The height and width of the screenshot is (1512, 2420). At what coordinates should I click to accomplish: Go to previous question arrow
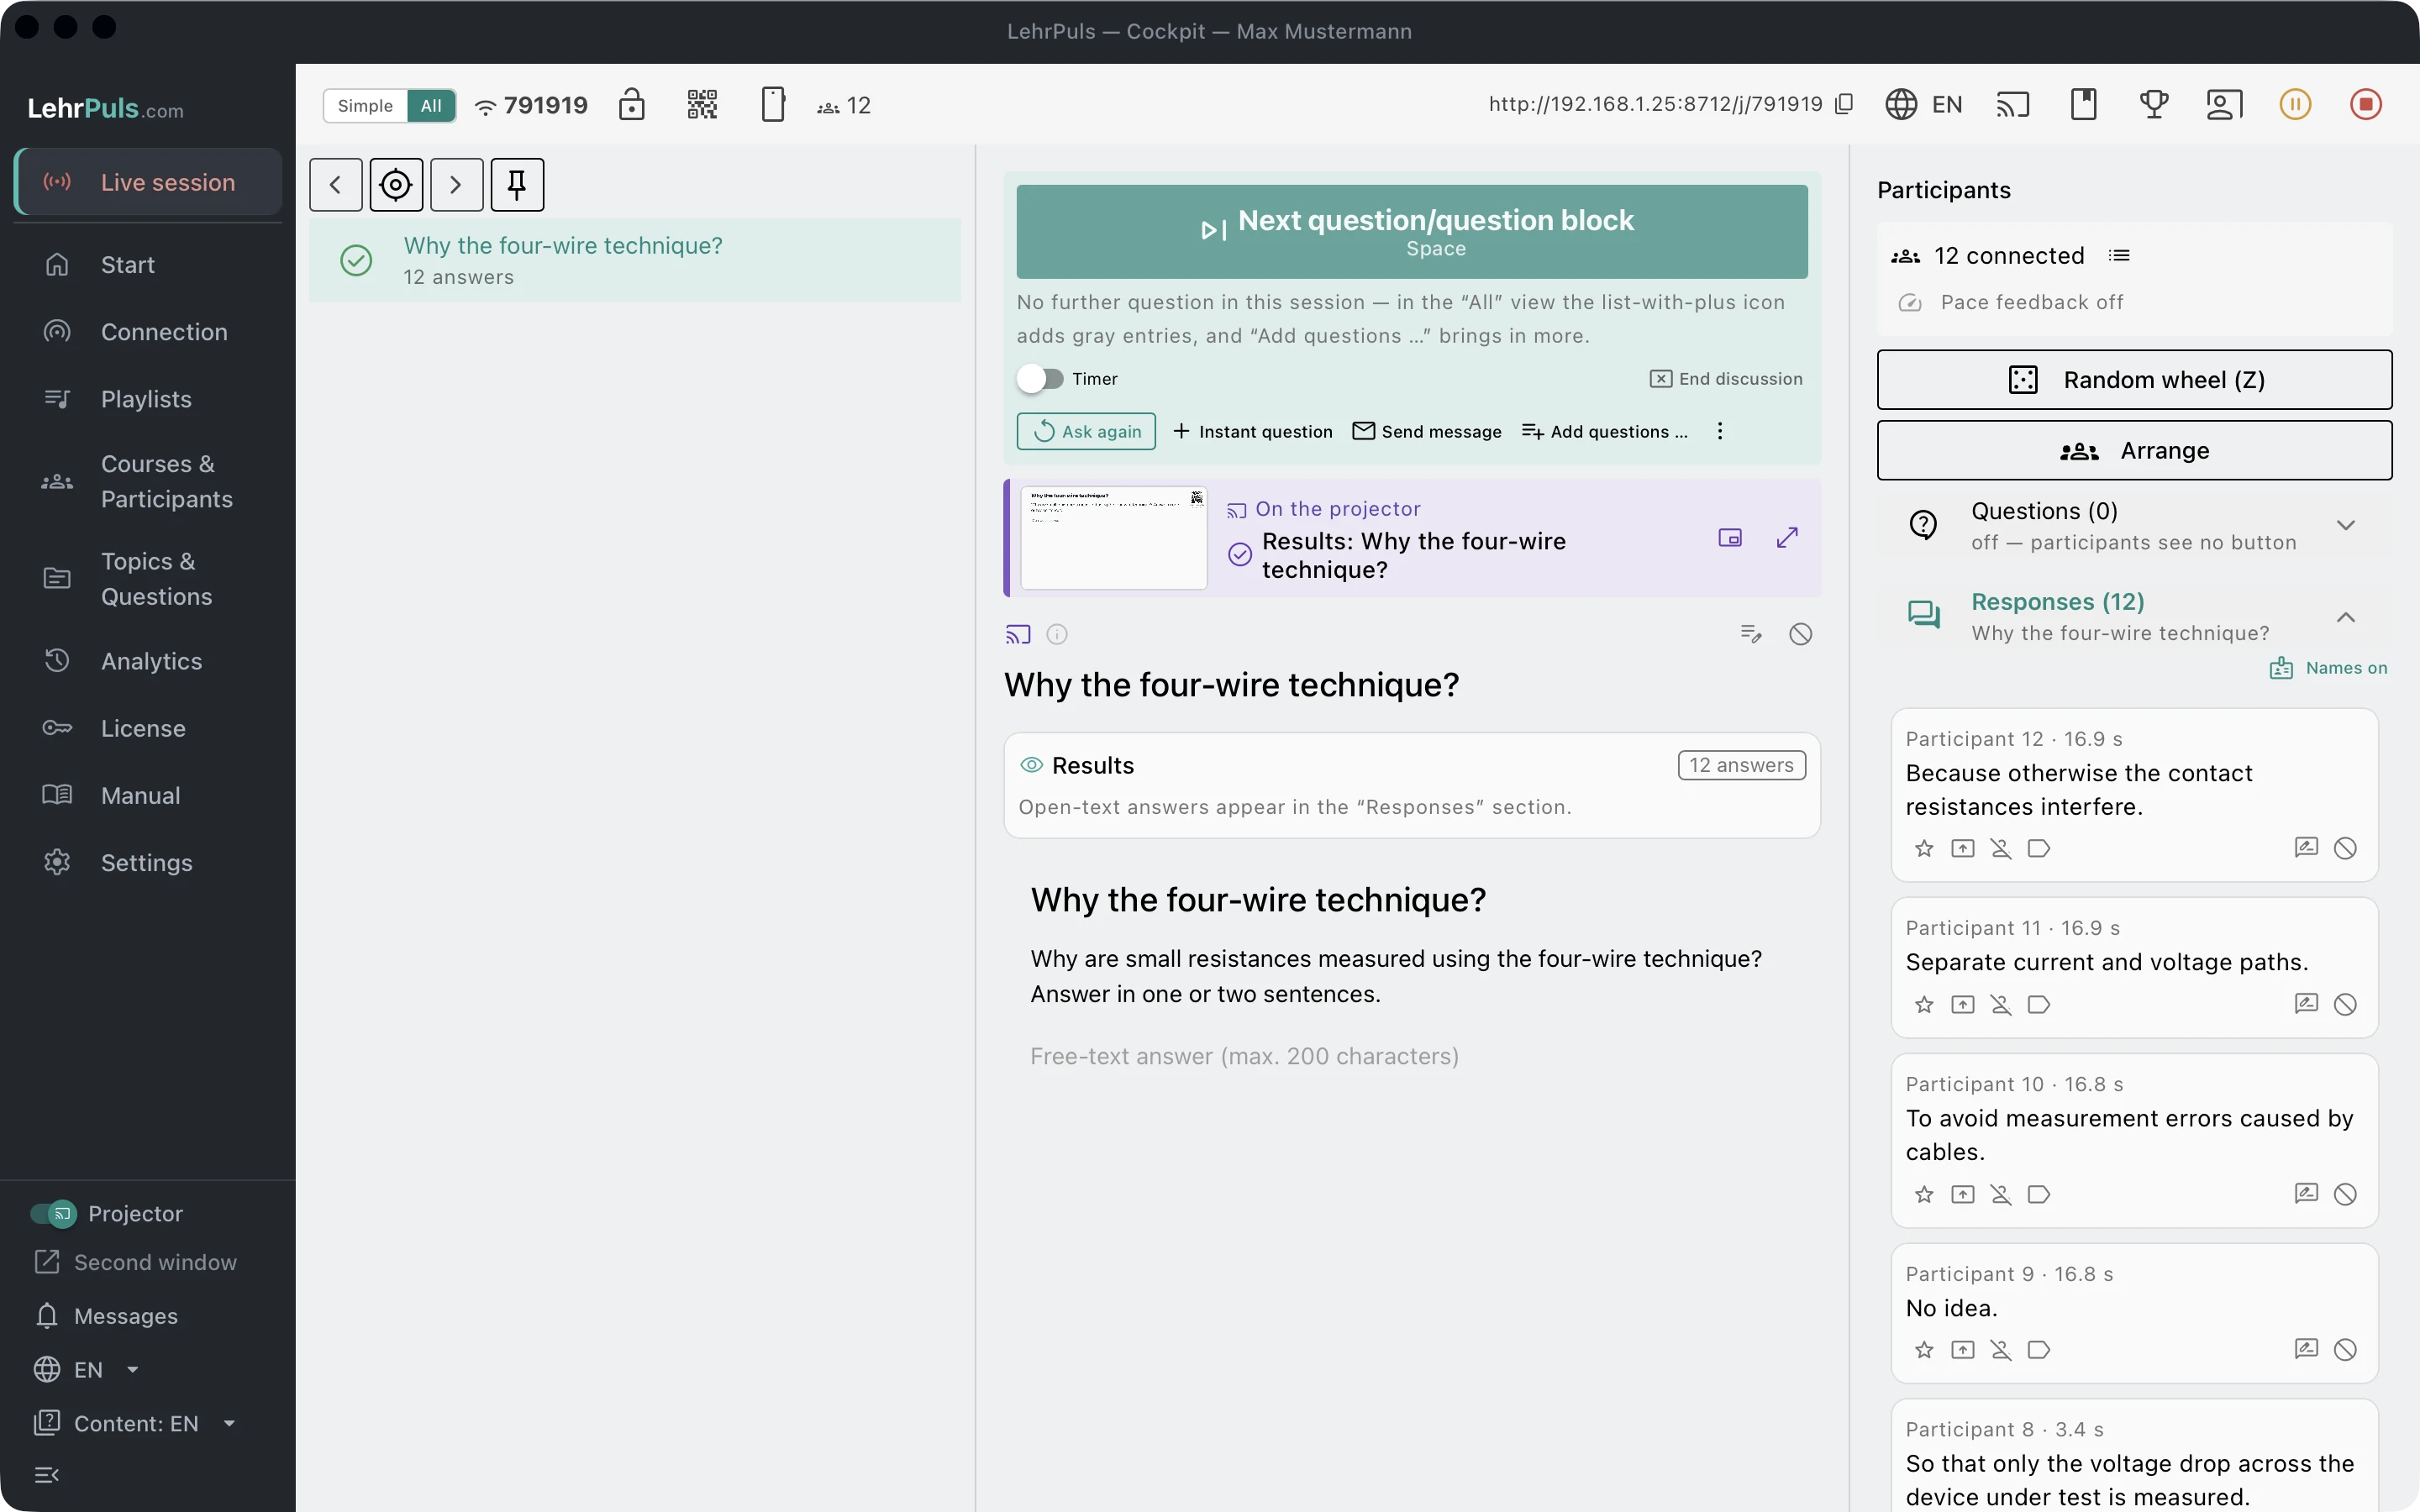pos(336,184)
